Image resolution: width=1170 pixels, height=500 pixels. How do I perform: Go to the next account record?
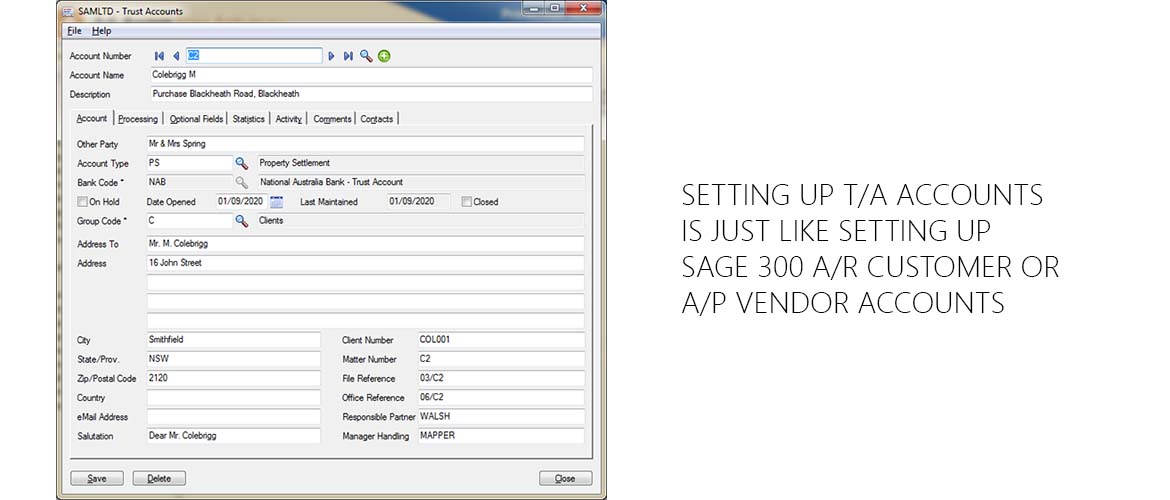click(x=331, y=56)
